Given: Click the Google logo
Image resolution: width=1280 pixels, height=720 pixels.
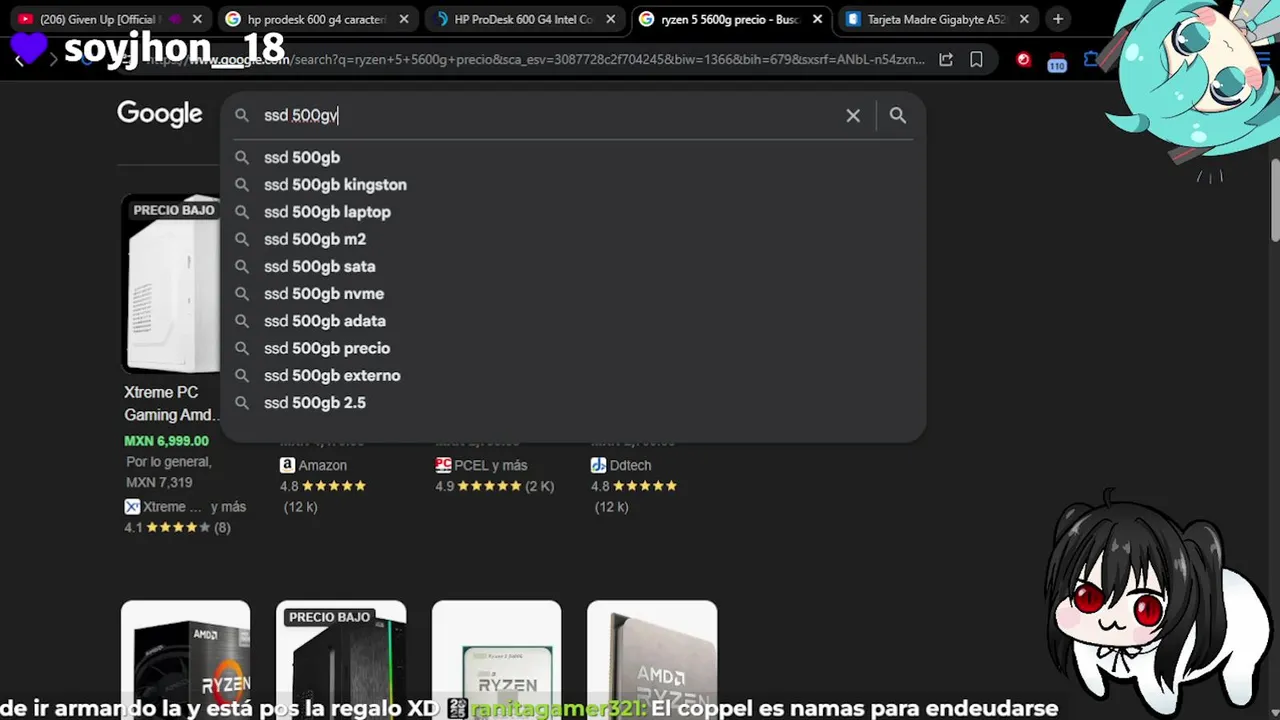Looking at the screenshot, I should [x=160, y=114].
